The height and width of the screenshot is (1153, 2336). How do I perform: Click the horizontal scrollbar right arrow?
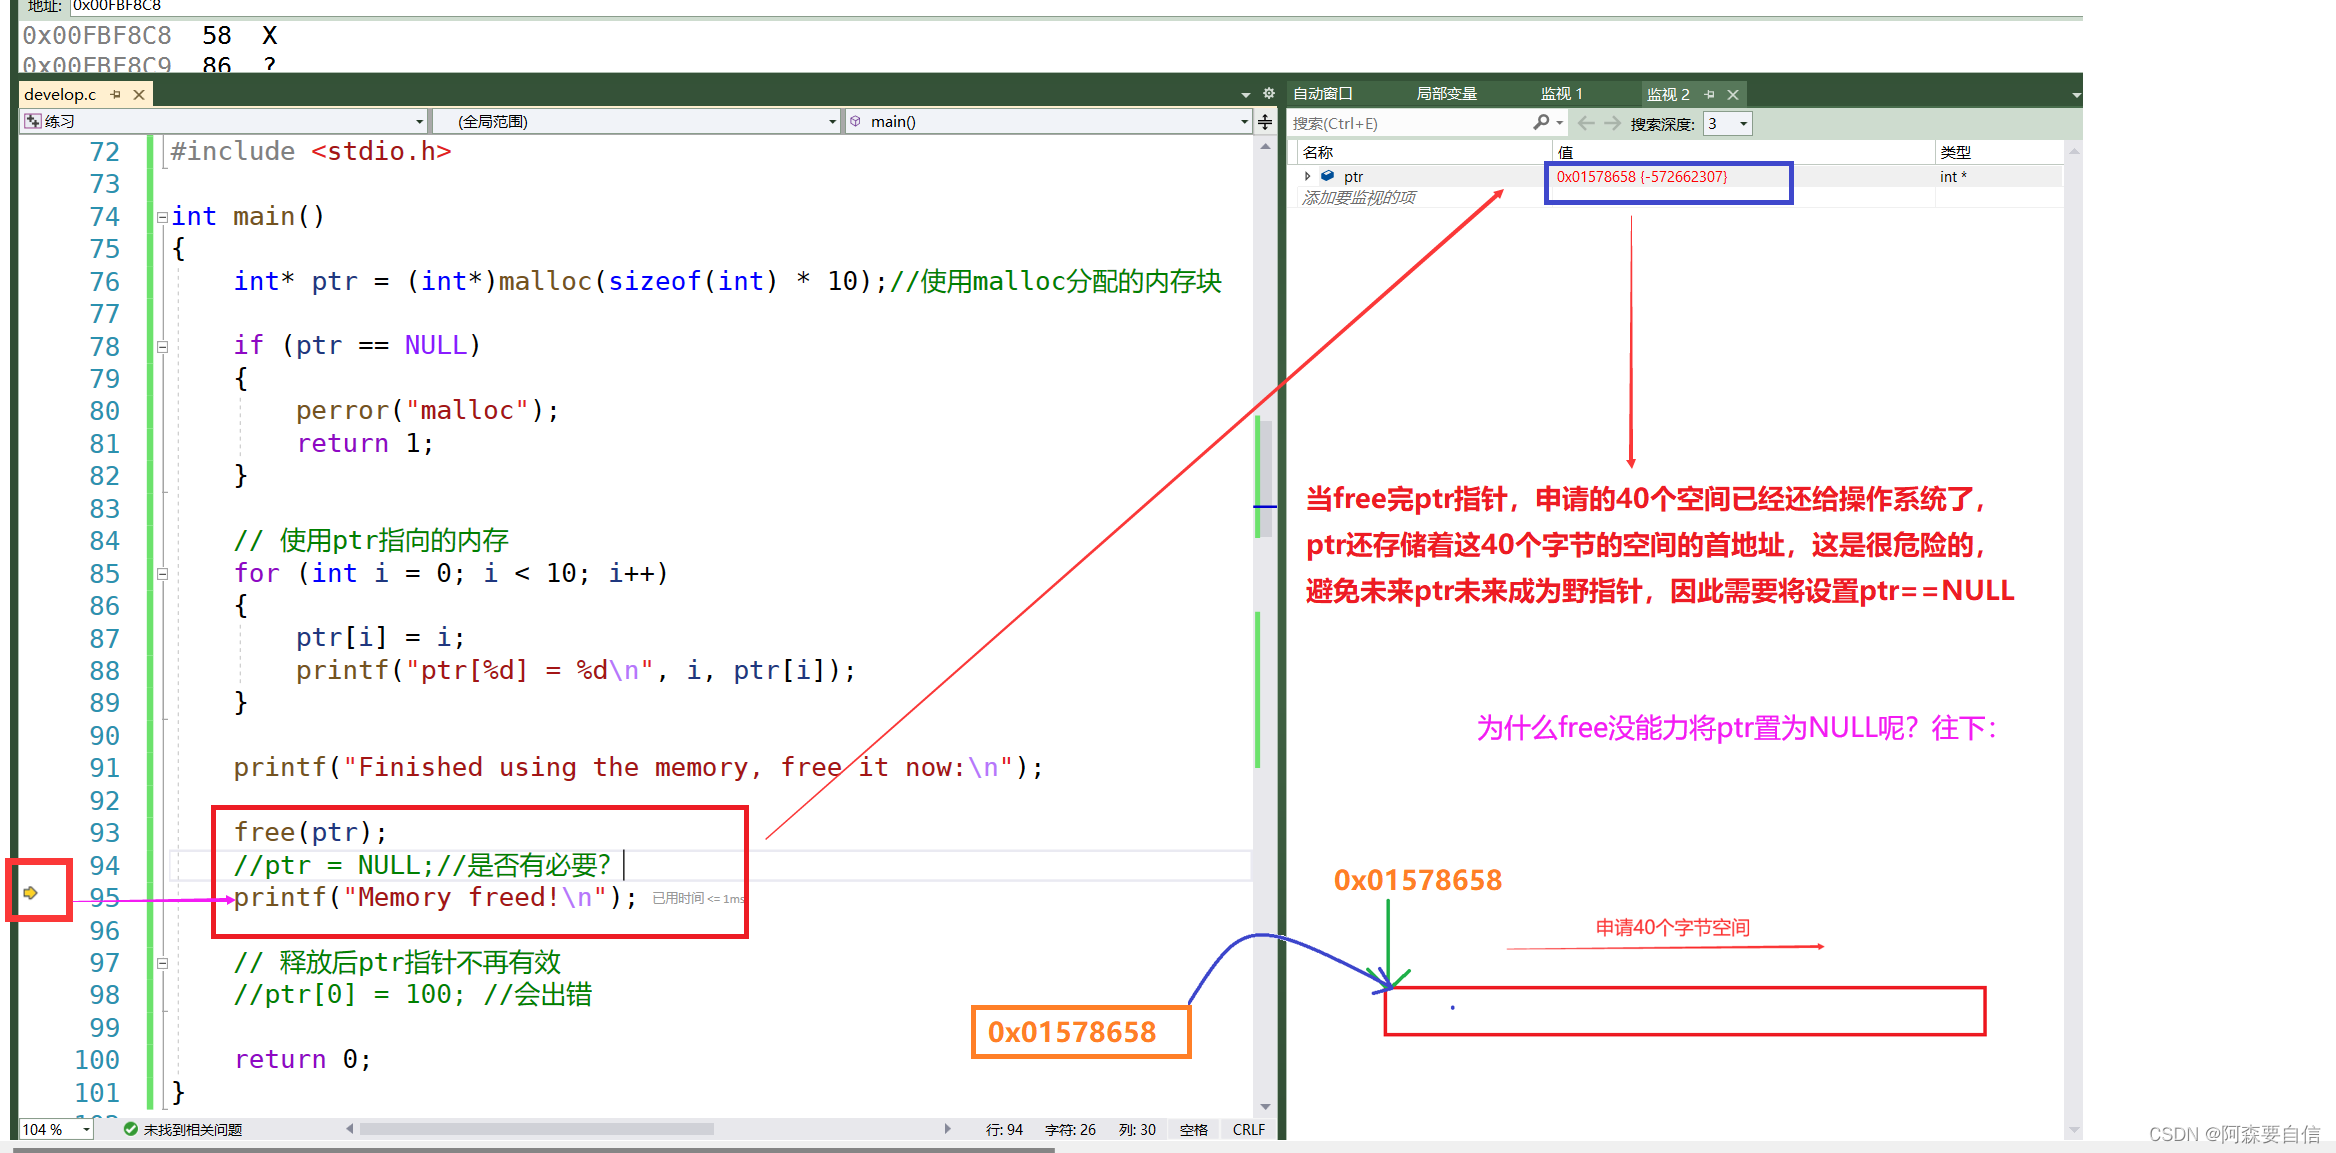coord(947,1129)
